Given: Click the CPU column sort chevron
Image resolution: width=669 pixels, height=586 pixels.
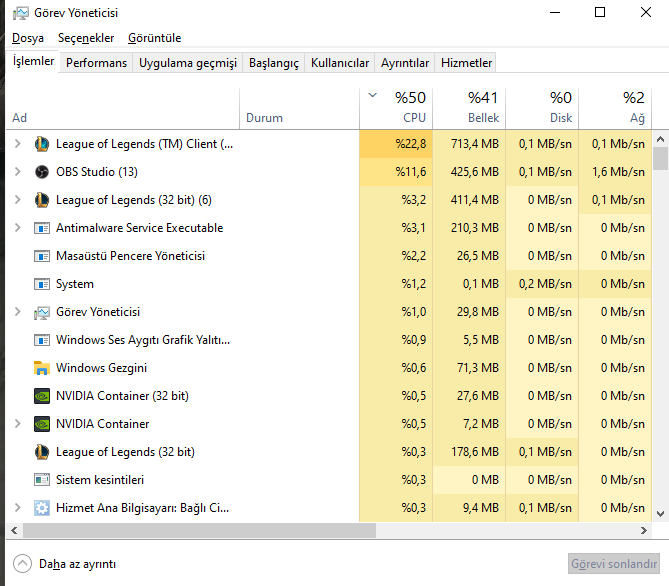Looking at the screenshot, I should [x=372, y=95].
